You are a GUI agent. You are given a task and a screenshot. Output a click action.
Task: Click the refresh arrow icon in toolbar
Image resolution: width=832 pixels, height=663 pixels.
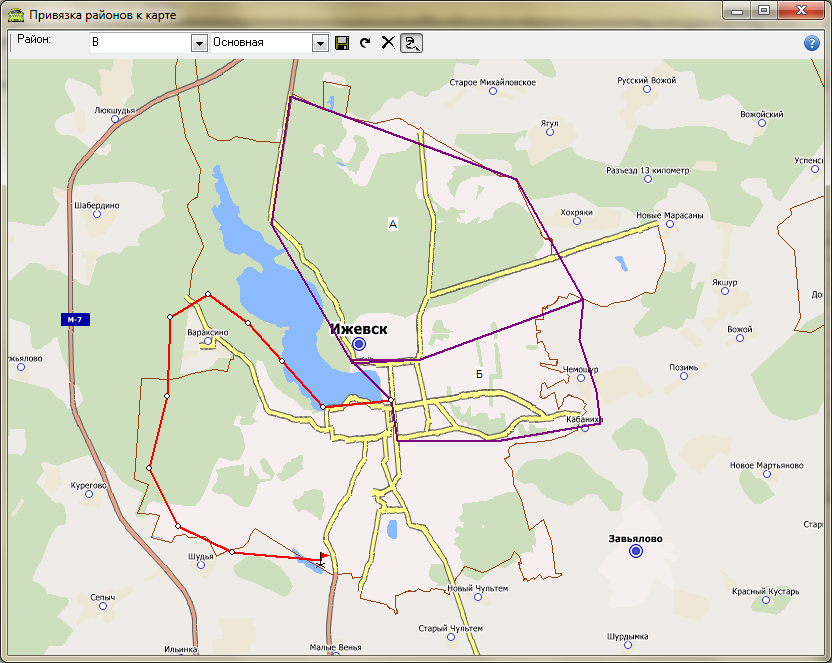coord(365,43)
